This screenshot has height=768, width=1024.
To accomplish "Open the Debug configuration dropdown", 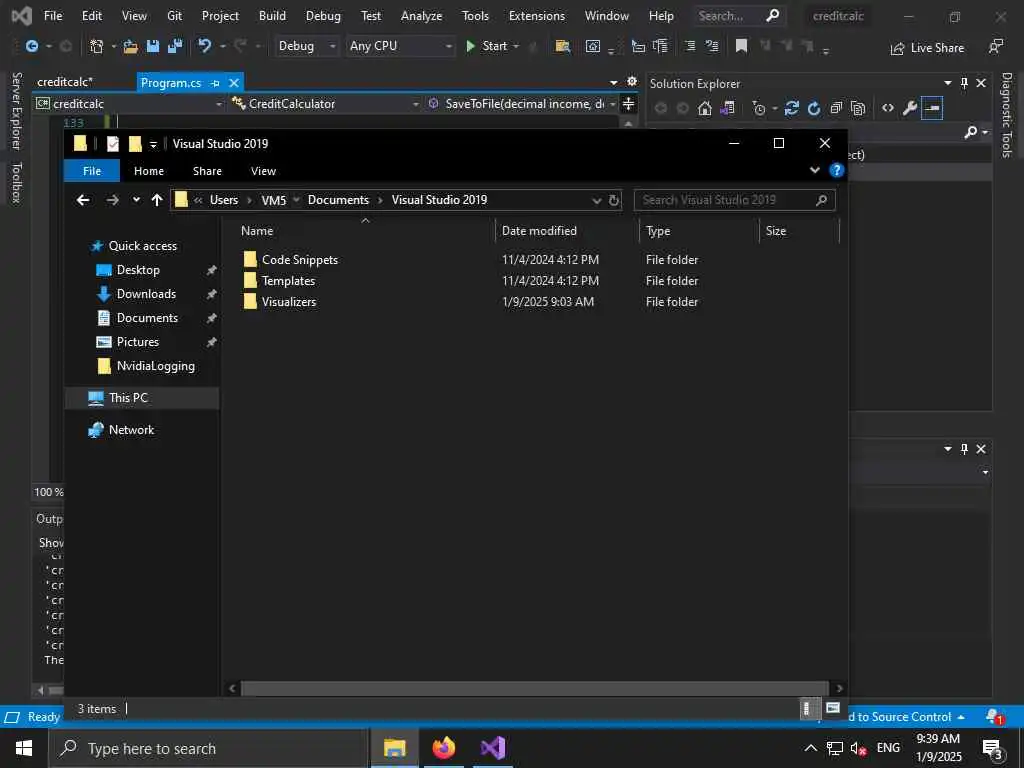I will 306,46.
